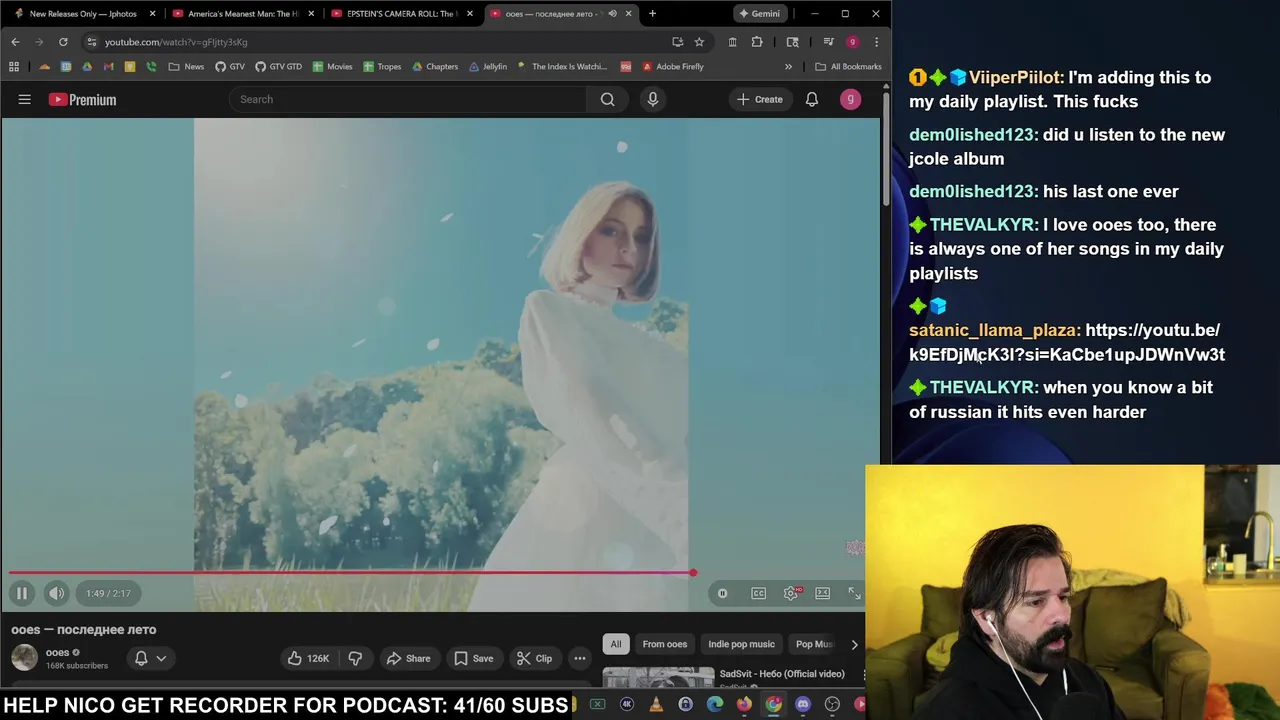This screenshot has width=1280, height=720.
Task: Turn on closed captions
Action: [x=759, y=593]
